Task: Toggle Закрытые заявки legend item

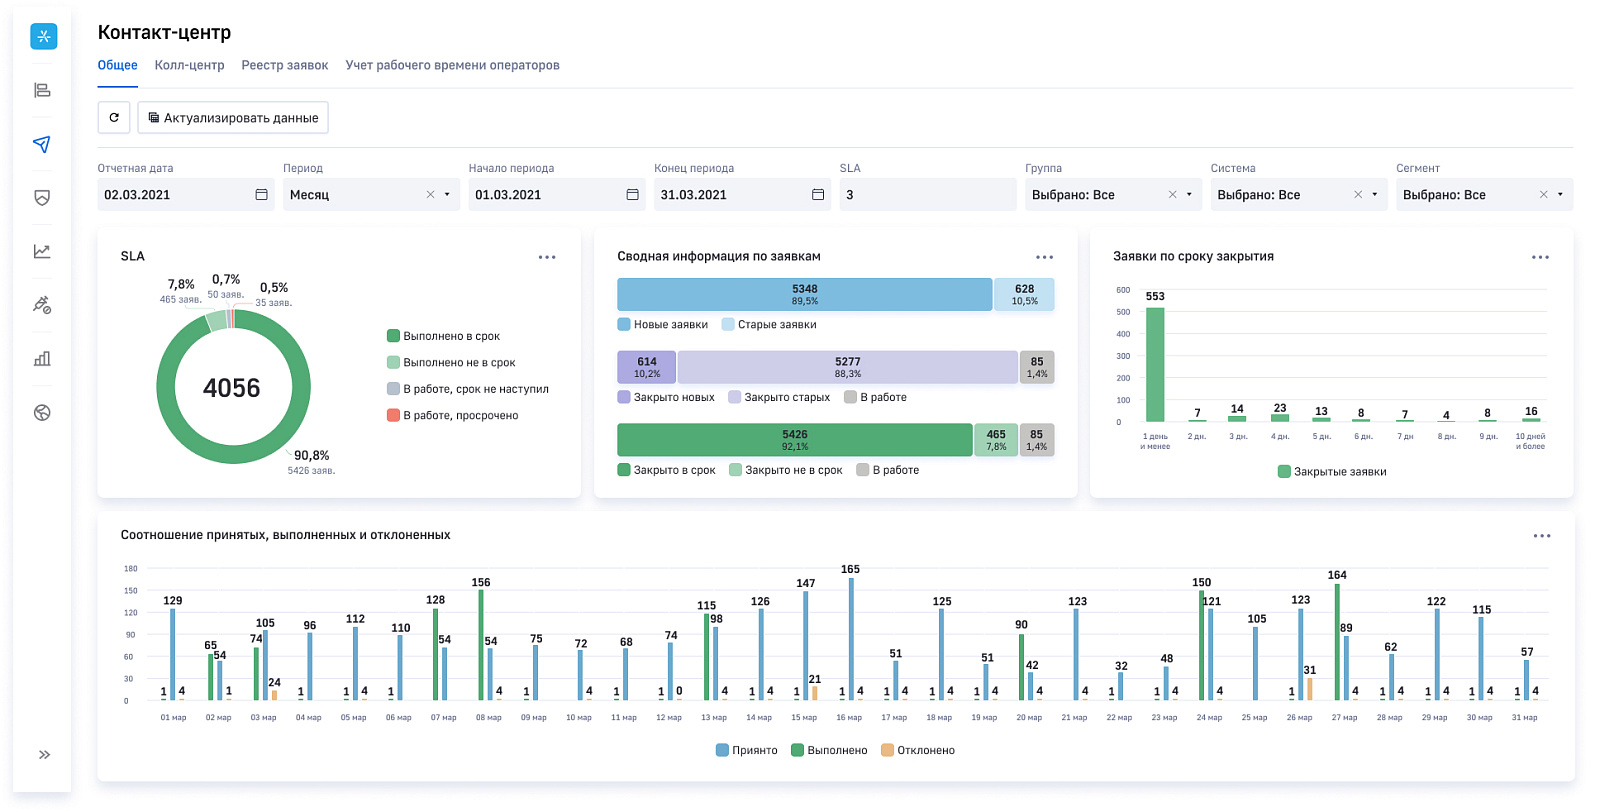Action: pyautogui.click(x=1332, y=472)
